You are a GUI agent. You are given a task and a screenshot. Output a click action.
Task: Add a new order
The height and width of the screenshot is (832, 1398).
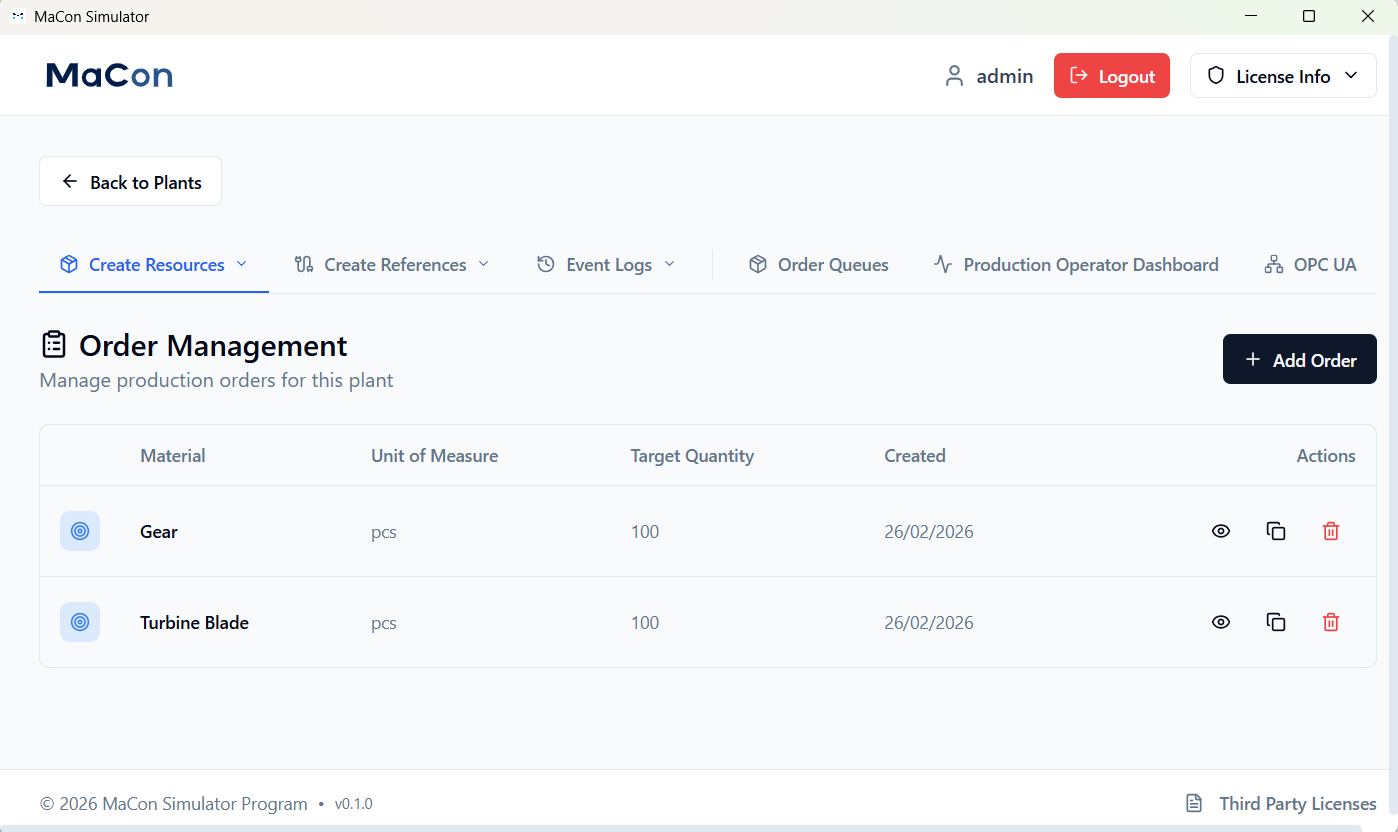(1299, 359)
